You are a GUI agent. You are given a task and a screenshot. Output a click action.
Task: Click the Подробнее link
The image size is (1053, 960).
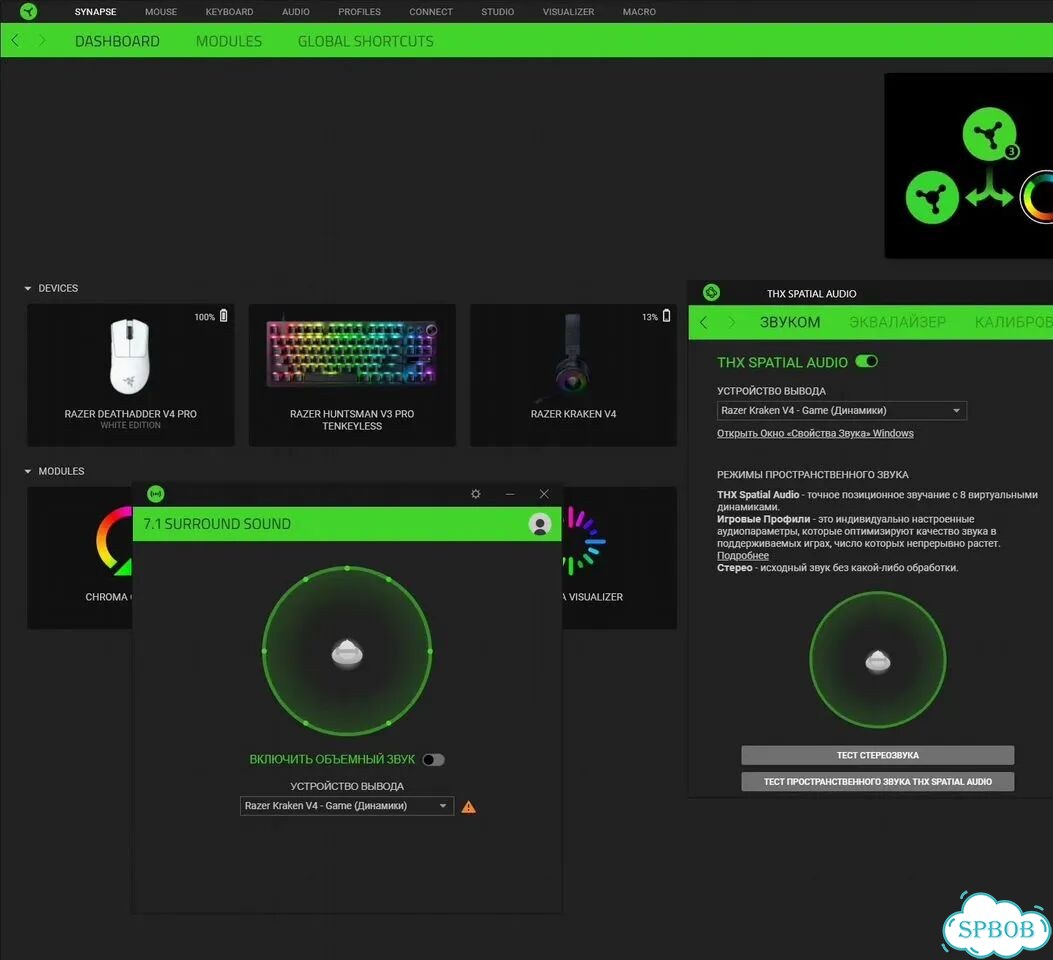[x=742, y=555]
